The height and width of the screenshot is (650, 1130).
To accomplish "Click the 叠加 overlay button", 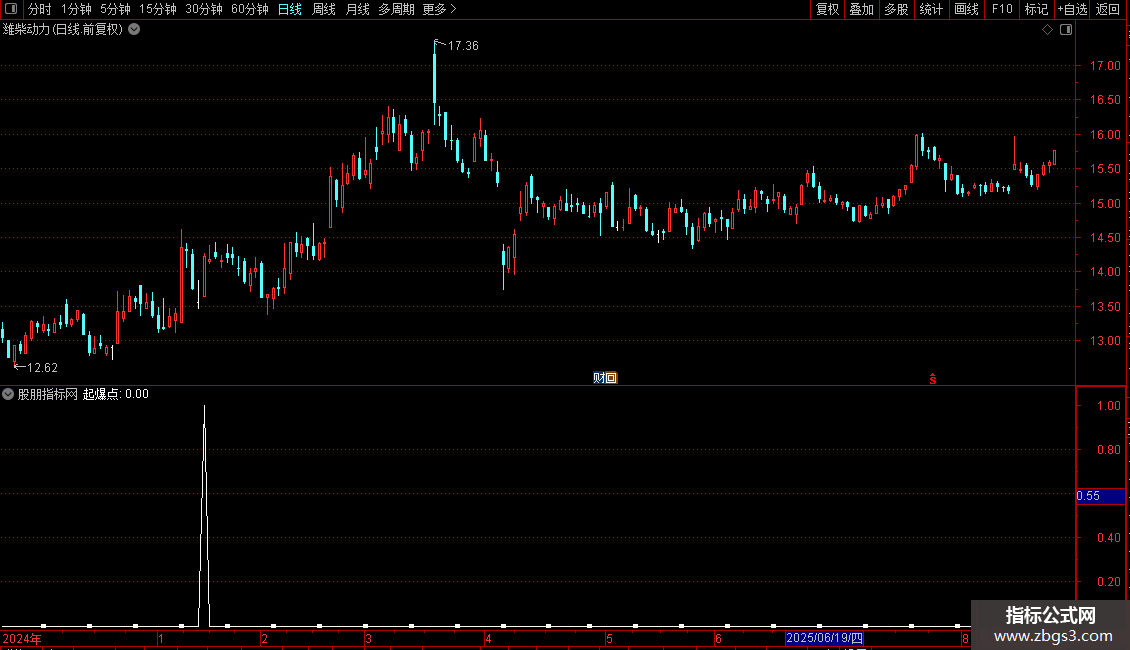I will [862, 9].
